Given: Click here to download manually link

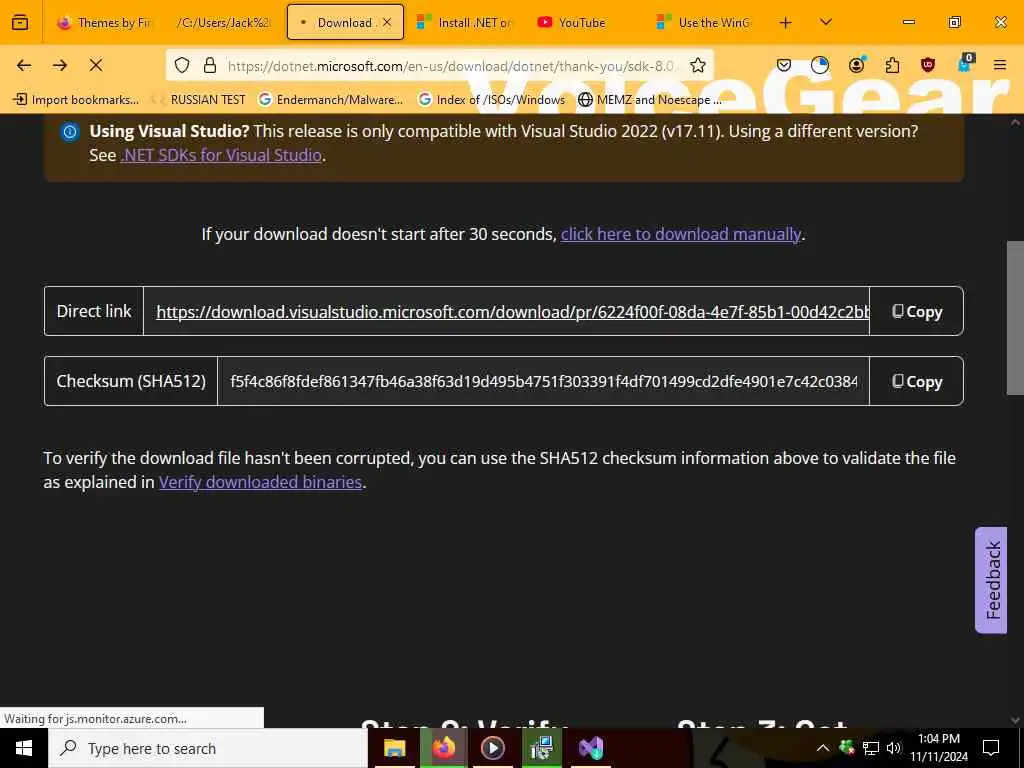Looking at the screenshot, I should pyautogui.click(x=680, y=234).
